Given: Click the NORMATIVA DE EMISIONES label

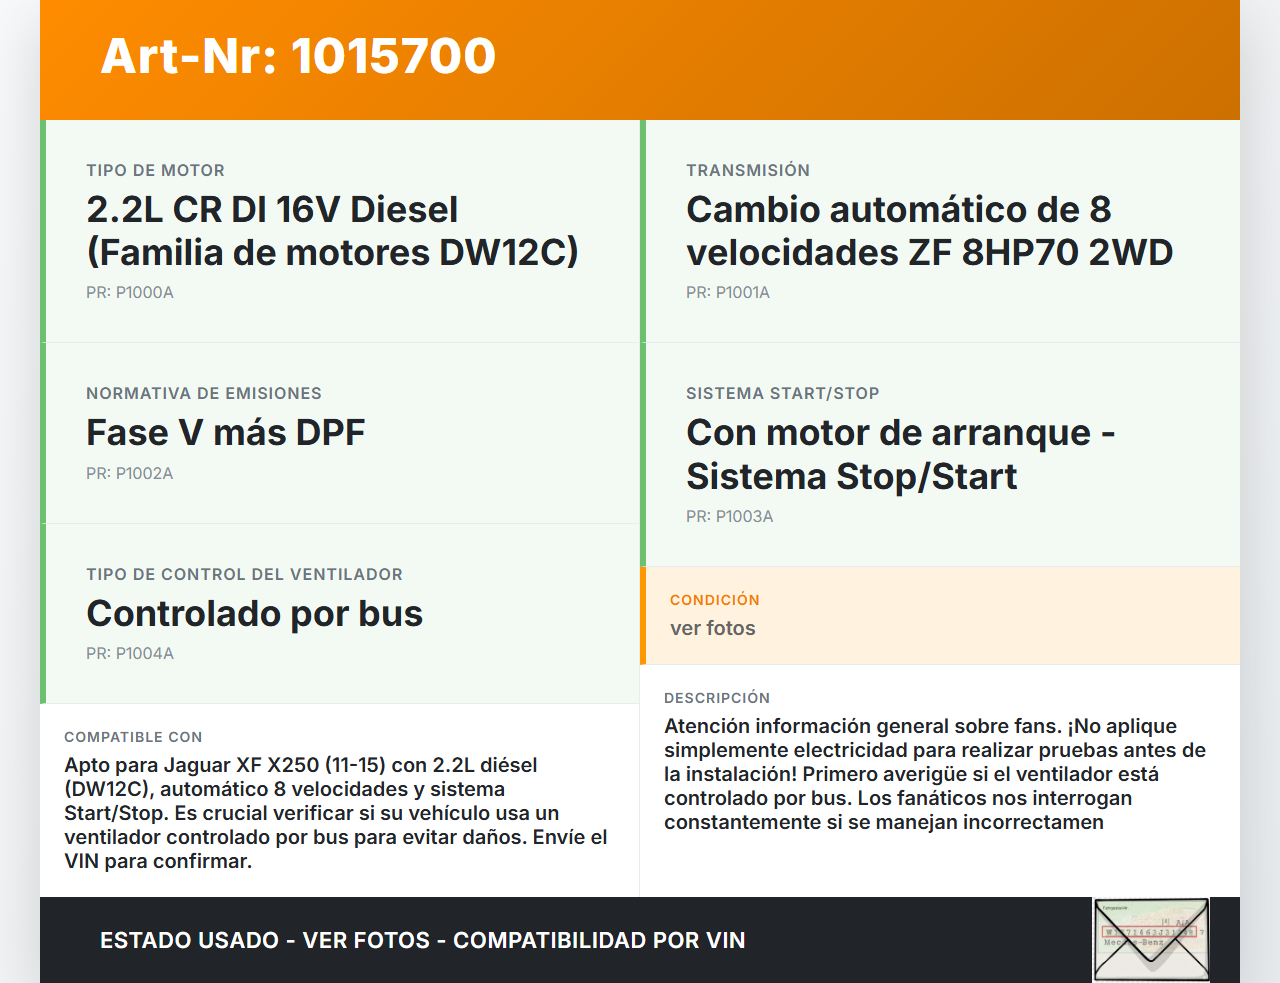Looking at the screenshot, I should (x=204, y=393).
